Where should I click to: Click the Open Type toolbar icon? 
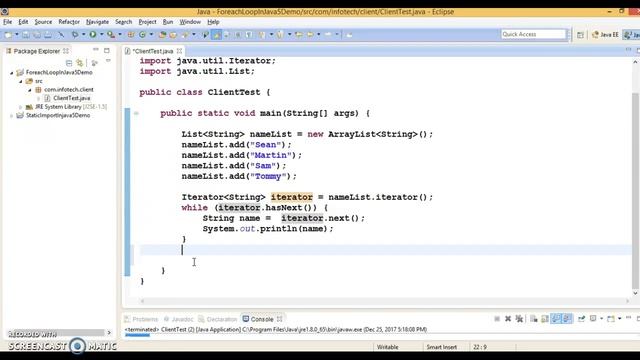(162, 35)
